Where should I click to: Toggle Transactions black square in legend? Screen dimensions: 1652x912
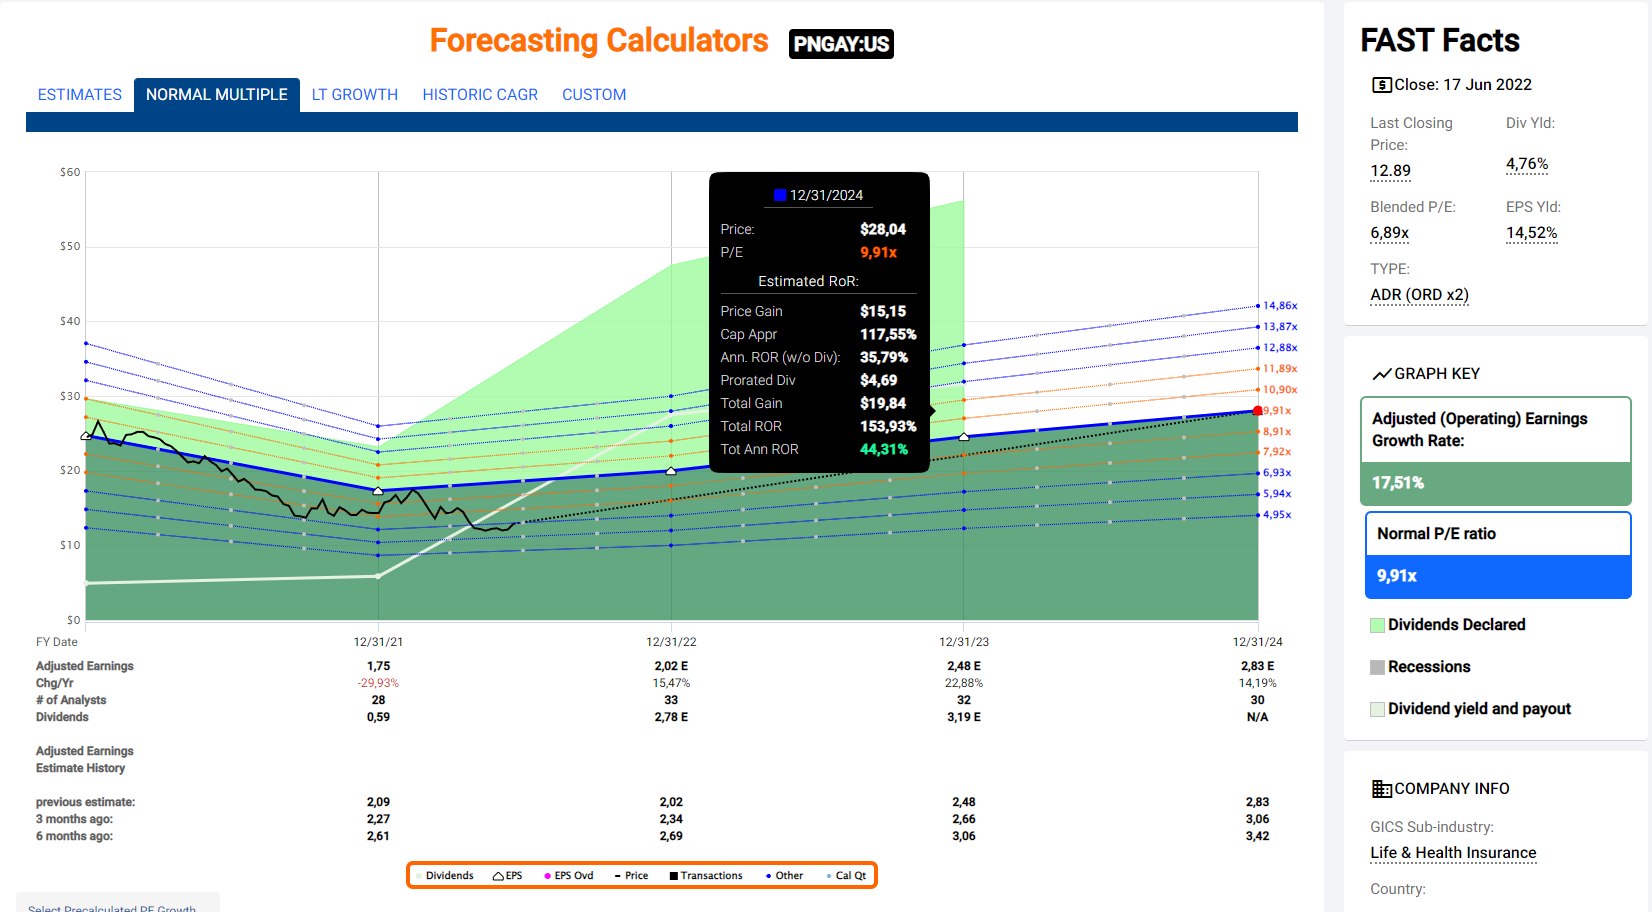click(674, 876)
